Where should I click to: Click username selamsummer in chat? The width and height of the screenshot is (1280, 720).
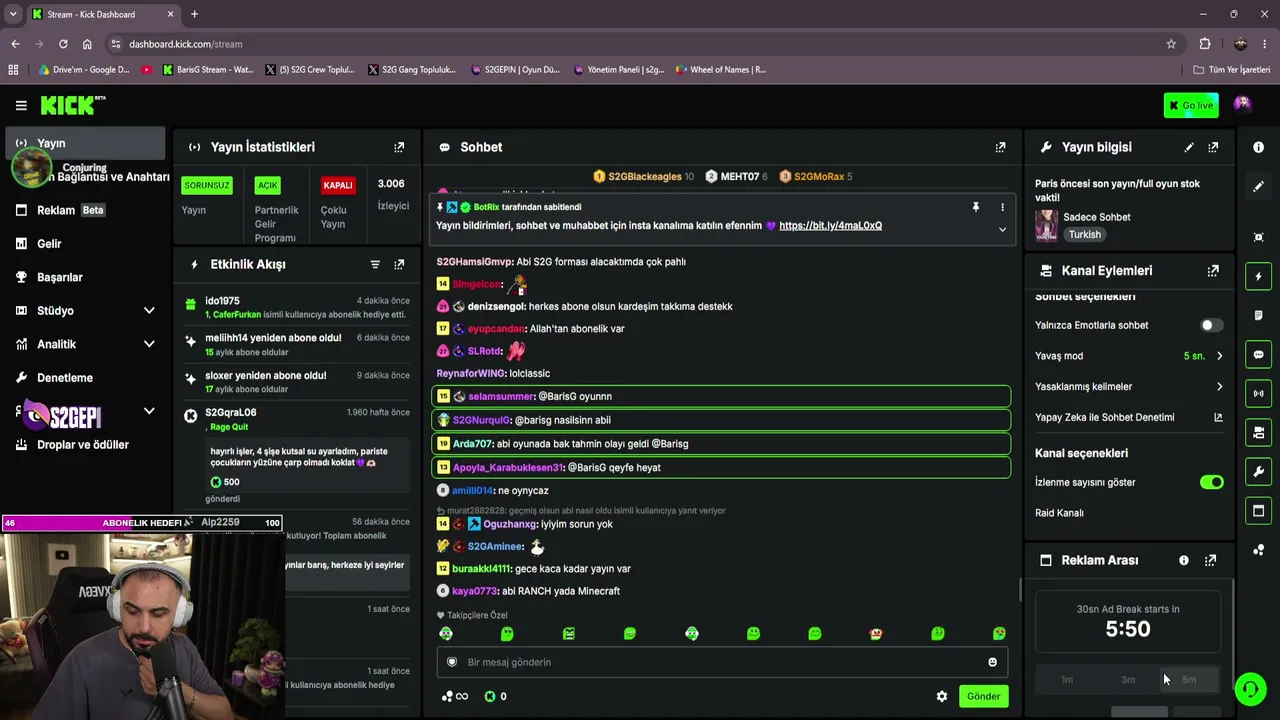coord(501,396)
